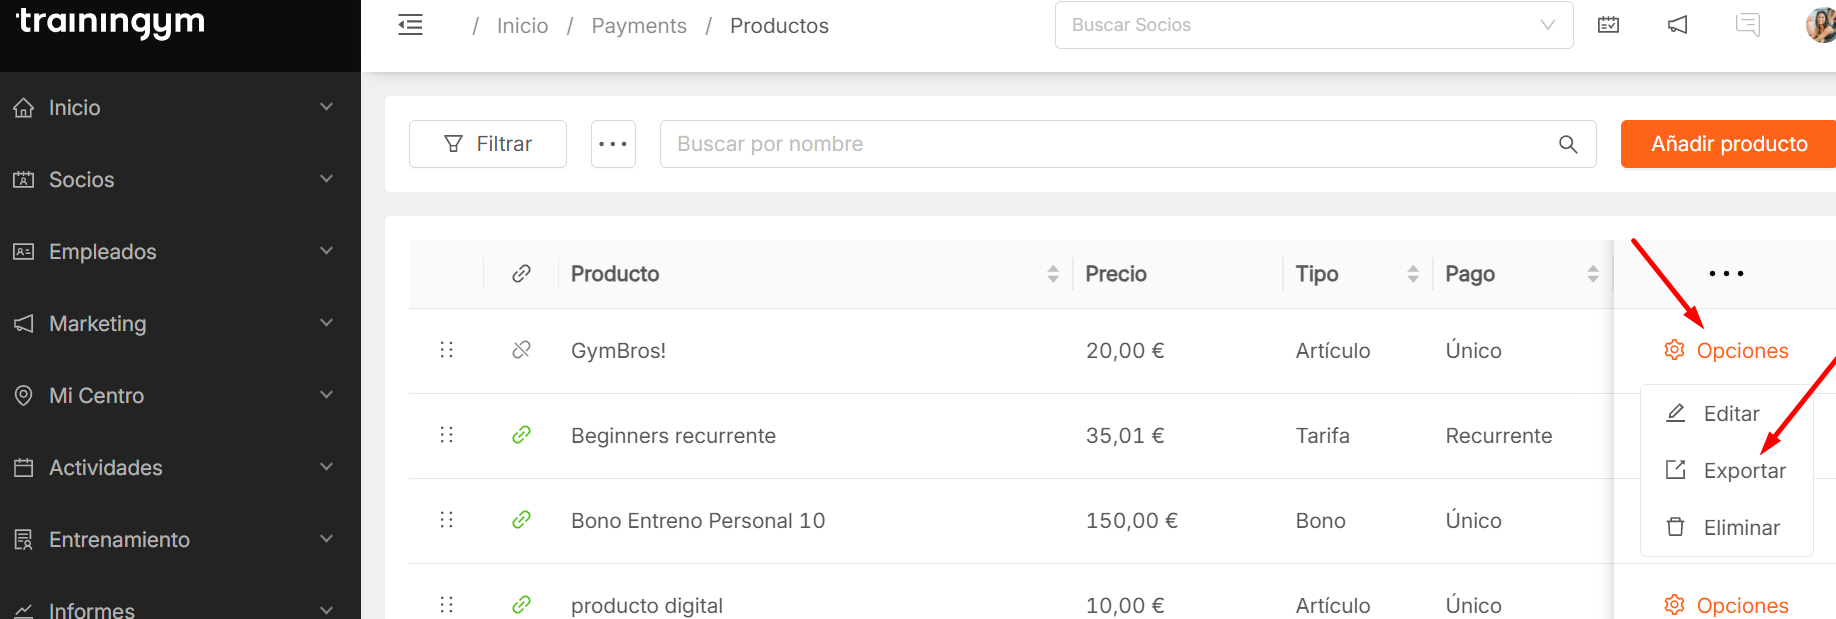Screen dimensions: 1836x619
Task: Click the user profile avatar
Action: point(1822,25)
